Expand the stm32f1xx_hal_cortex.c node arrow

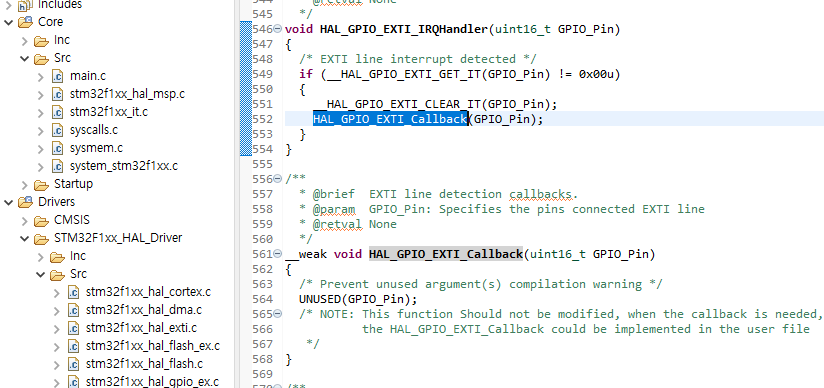pyautogui.click(x=57, y=292)
